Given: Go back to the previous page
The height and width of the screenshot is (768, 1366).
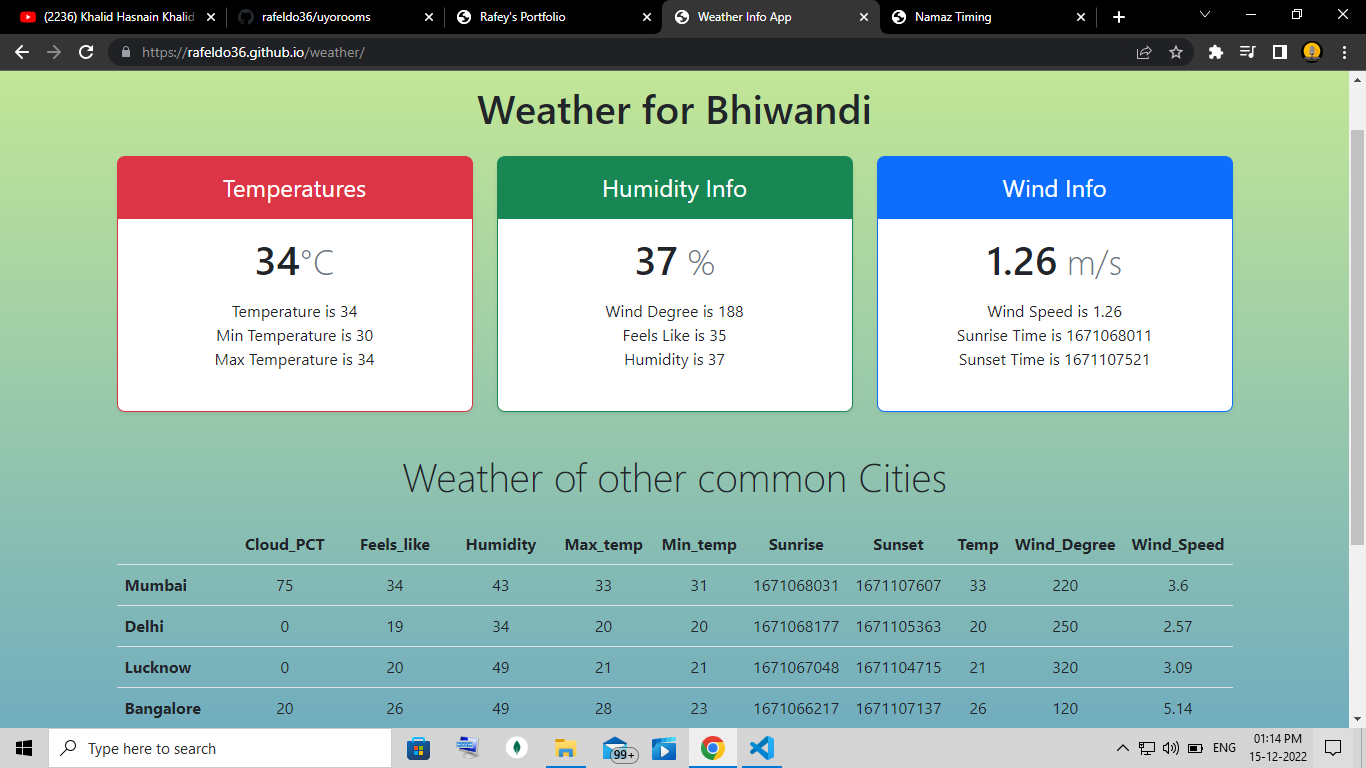Looking at the screenshot, I should 22,52.
